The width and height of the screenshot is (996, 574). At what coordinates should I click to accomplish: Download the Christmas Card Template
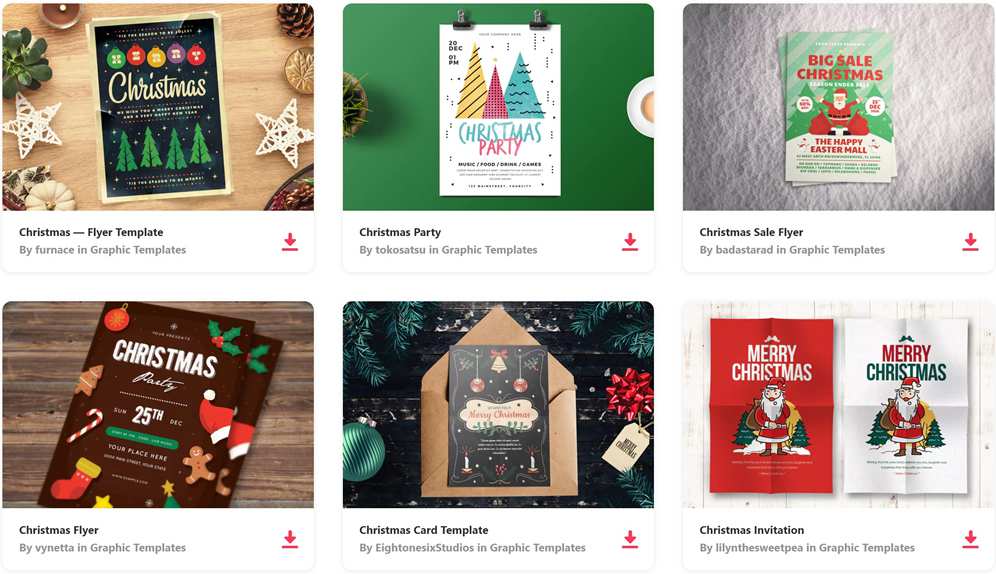click(x=630, y=539)
